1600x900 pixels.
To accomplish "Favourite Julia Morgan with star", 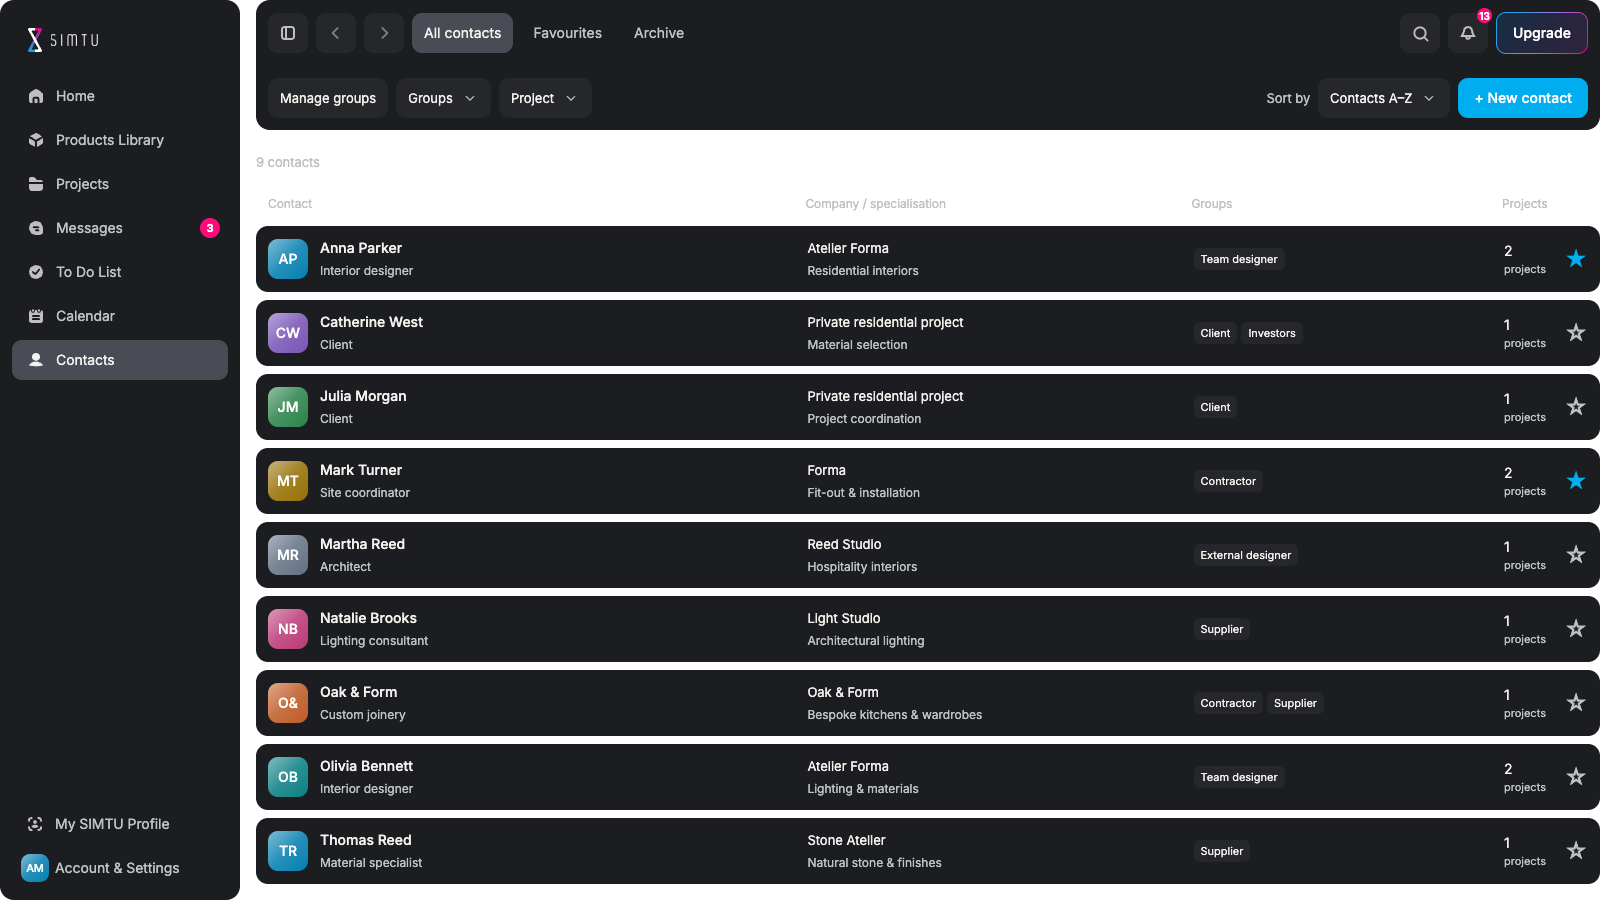I will coord(1576,406).
